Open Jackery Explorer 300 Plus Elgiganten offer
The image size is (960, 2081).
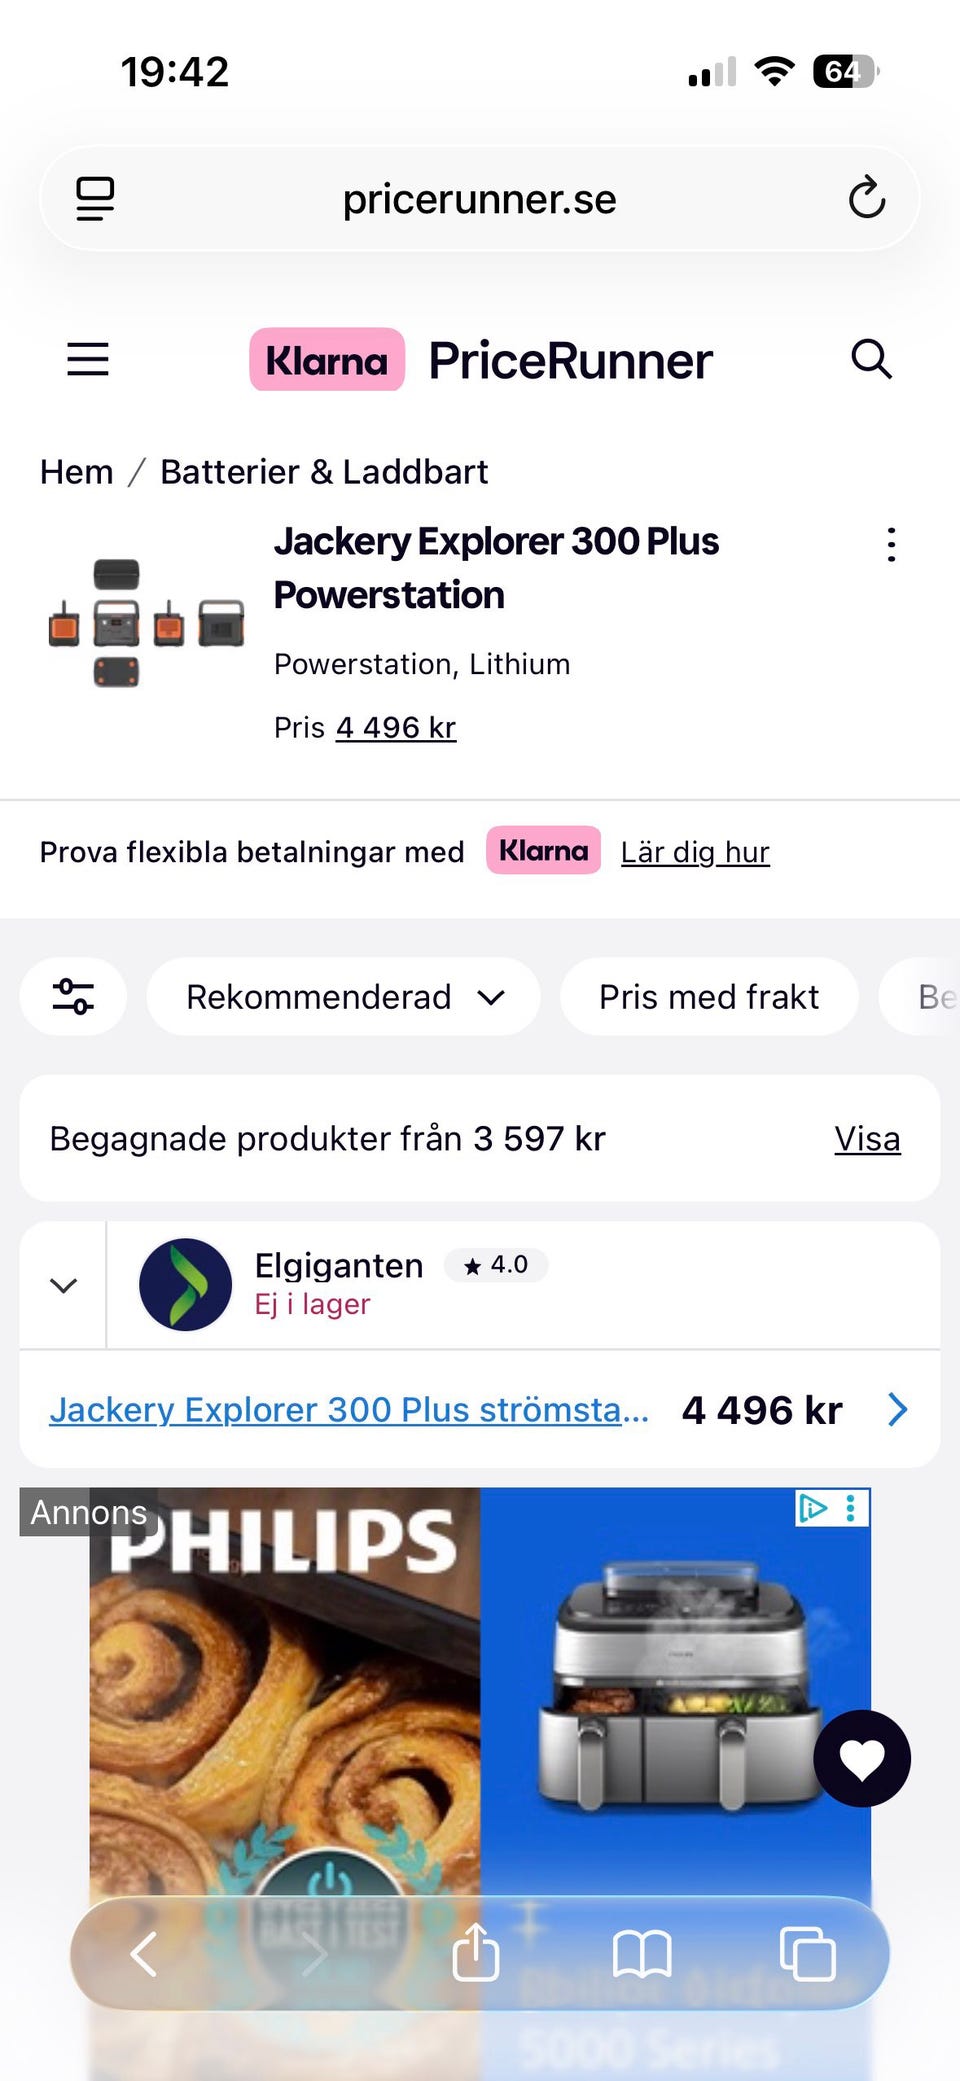349,1409
